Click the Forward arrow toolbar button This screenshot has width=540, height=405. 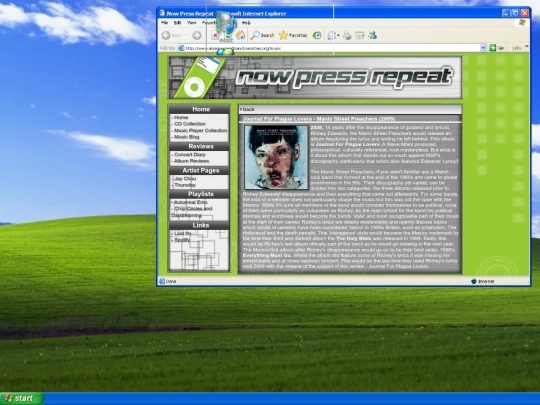click(x=197, y=35)
